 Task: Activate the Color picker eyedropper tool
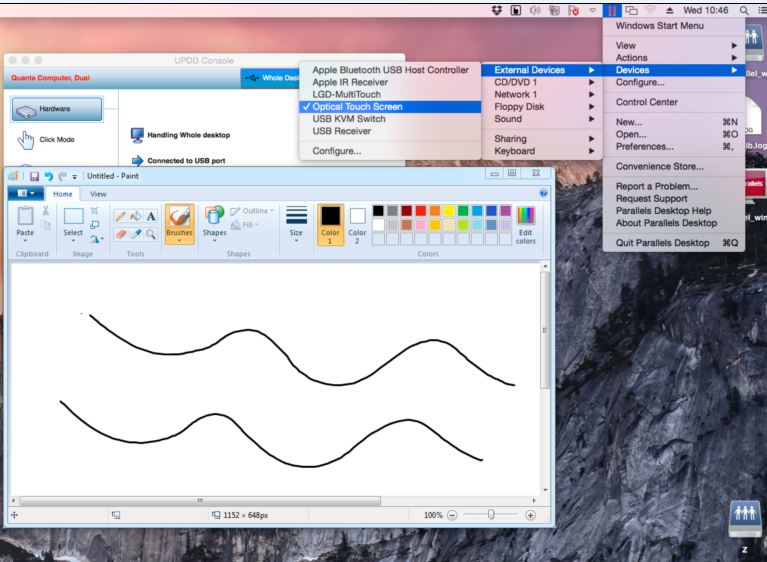click(x=136, y=234)
